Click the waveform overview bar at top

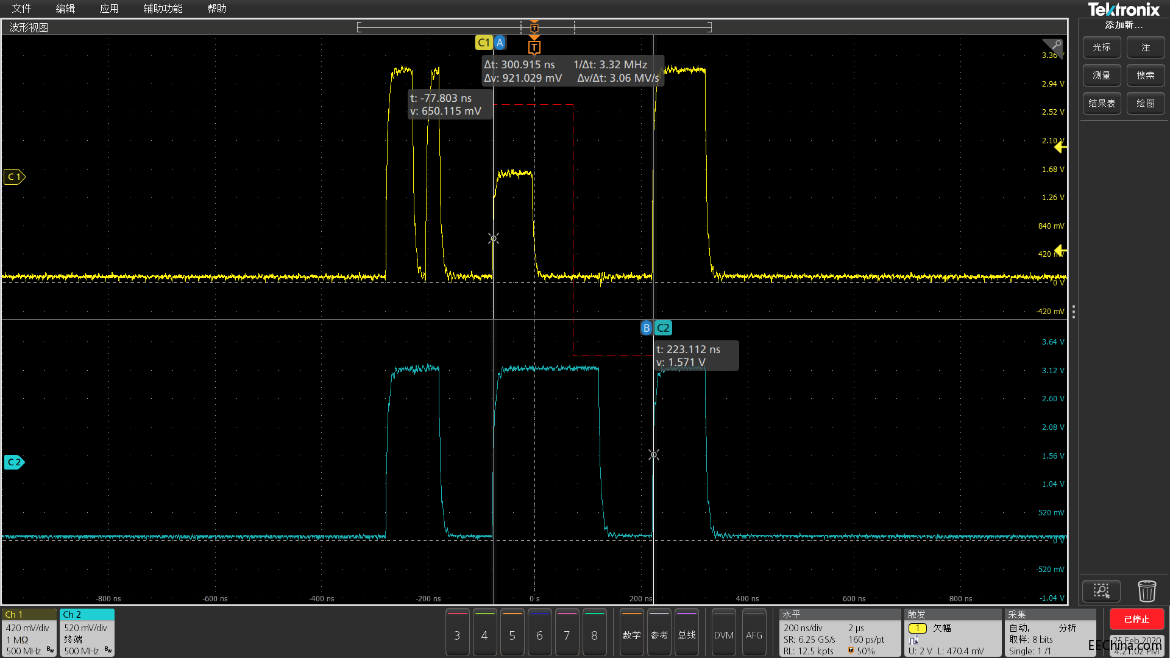pyautogui.click(x=534, y=28)
